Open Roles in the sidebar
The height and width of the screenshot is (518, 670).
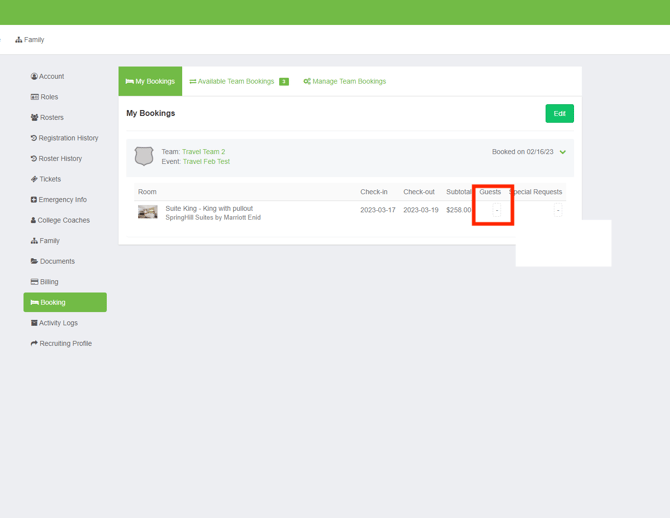point(45,97)
